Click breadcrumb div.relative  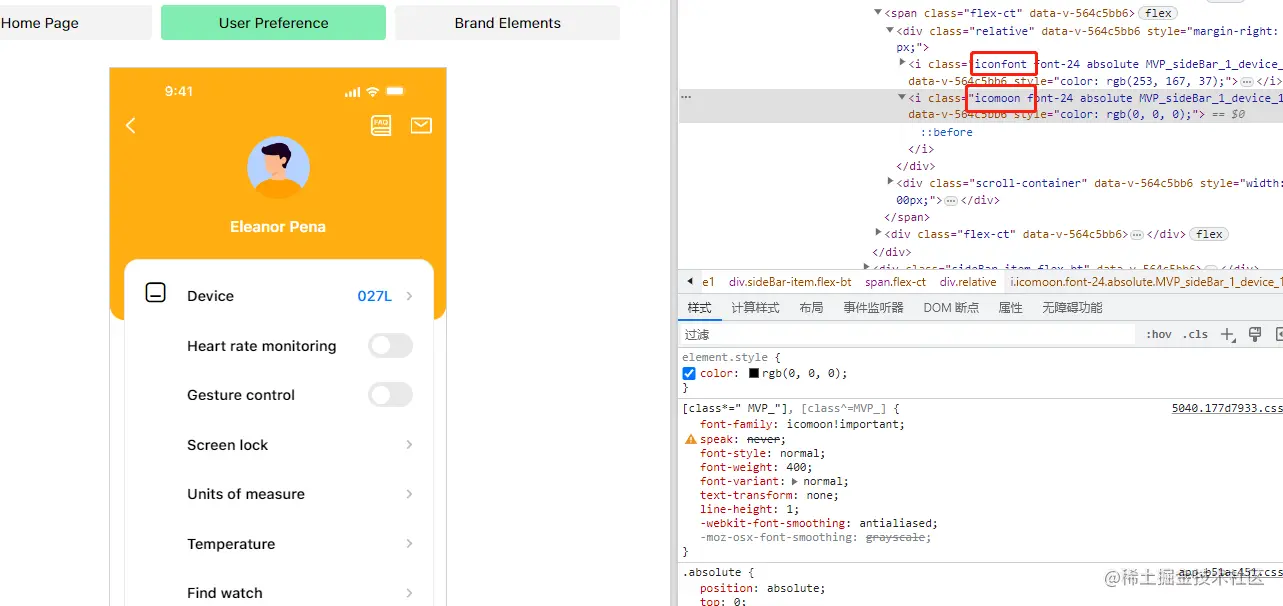click(x=968, y=282)
